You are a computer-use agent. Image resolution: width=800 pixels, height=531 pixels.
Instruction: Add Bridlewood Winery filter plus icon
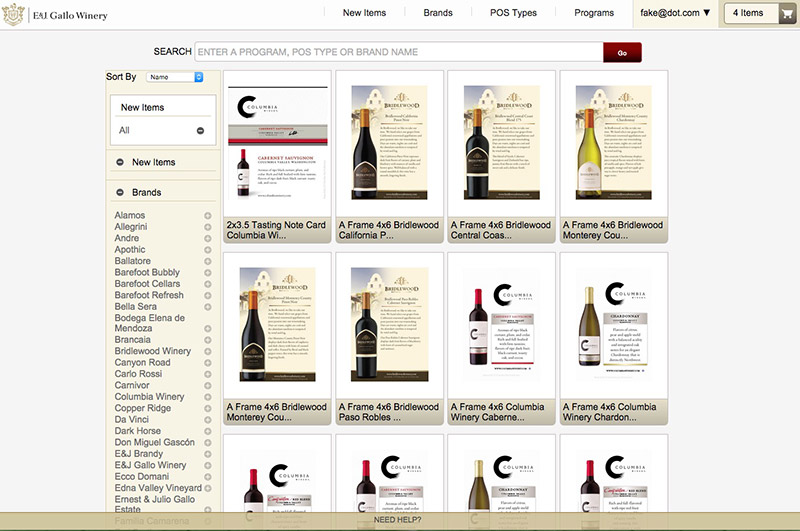pos(208,351)
